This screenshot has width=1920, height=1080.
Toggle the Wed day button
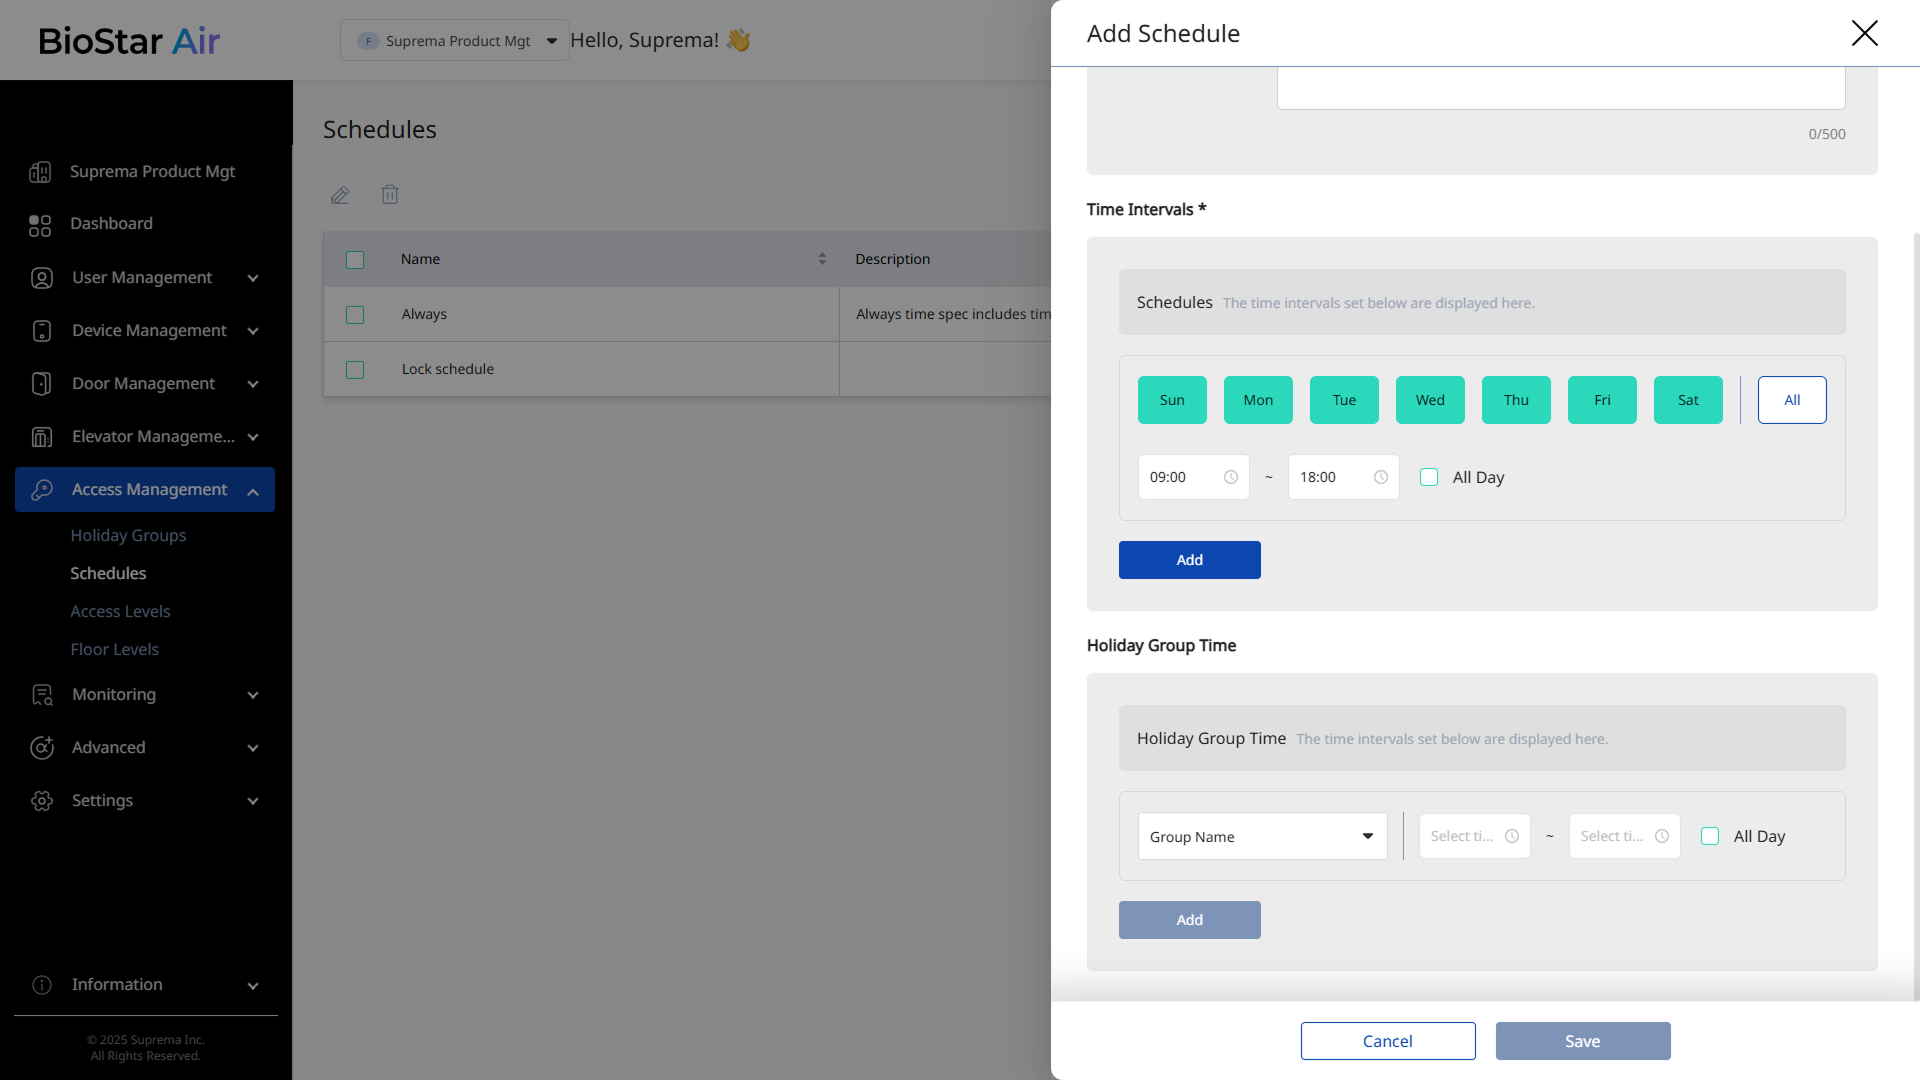click(x=1430, y=400)
